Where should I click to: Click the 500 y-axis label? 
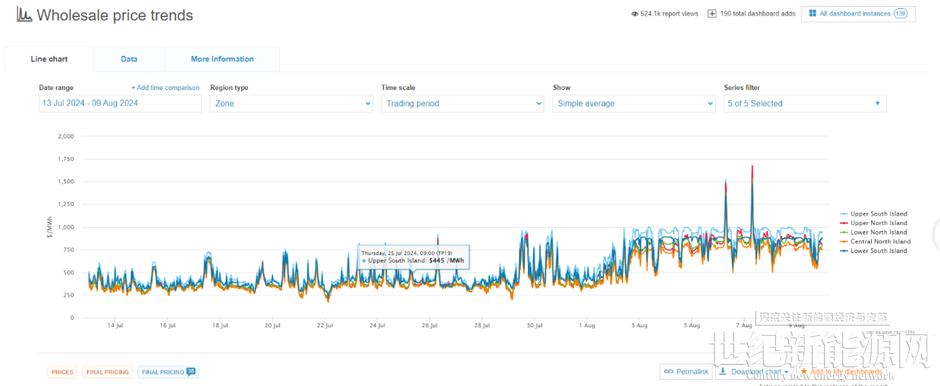pyautogui.click(x=68, y=273)
